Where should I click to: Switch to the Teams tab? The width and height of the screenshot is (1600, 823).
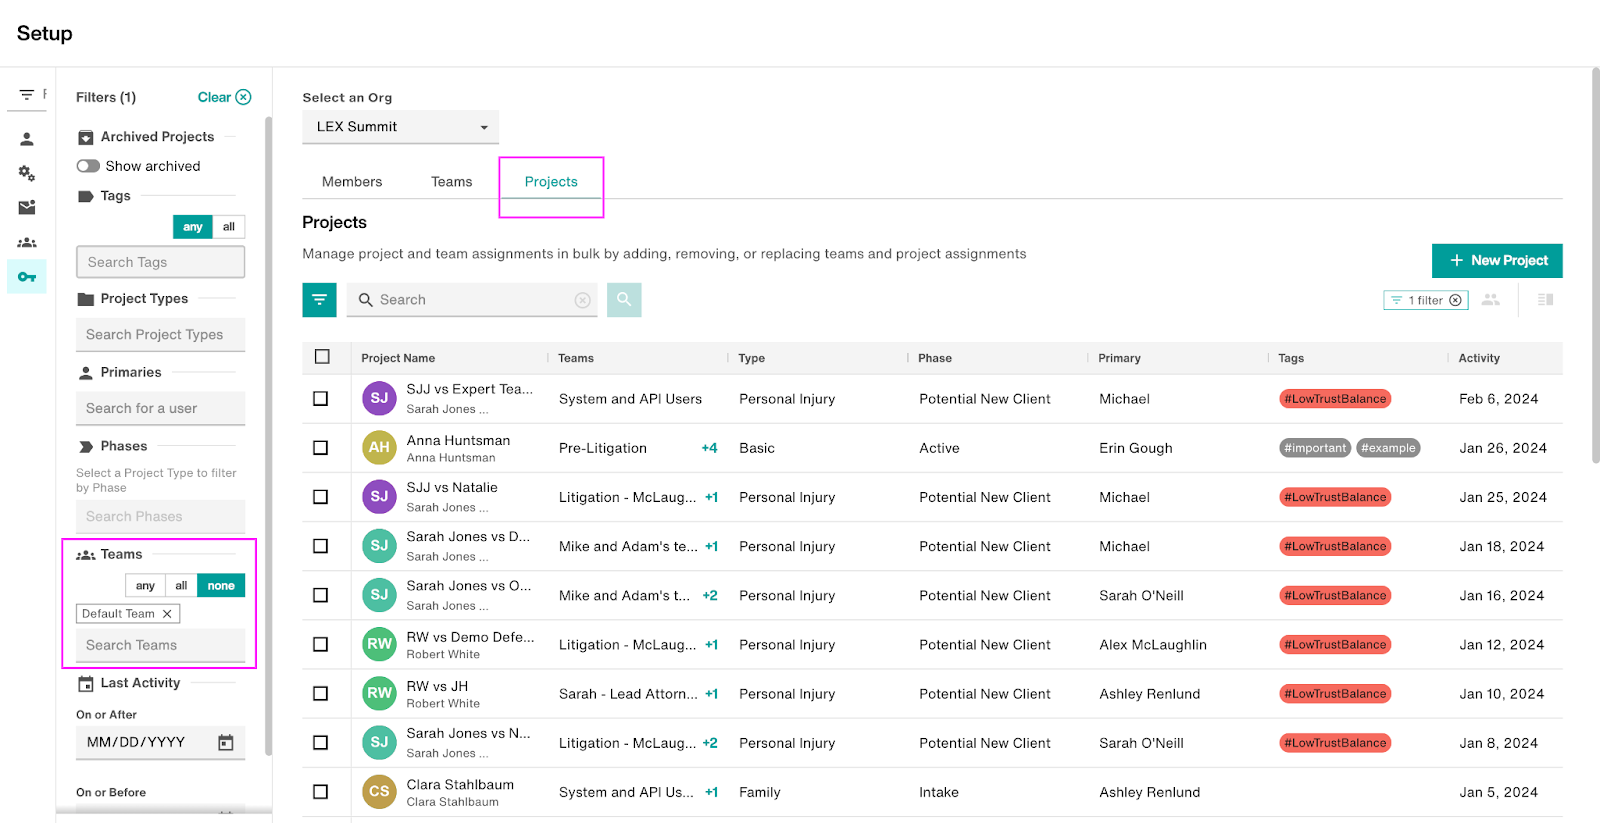[x=452, y=182]
